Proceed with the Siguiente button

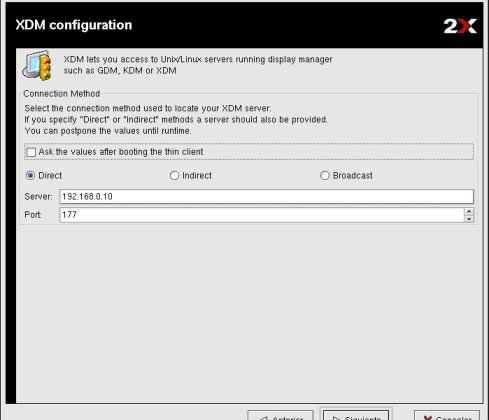click(356, 416)
